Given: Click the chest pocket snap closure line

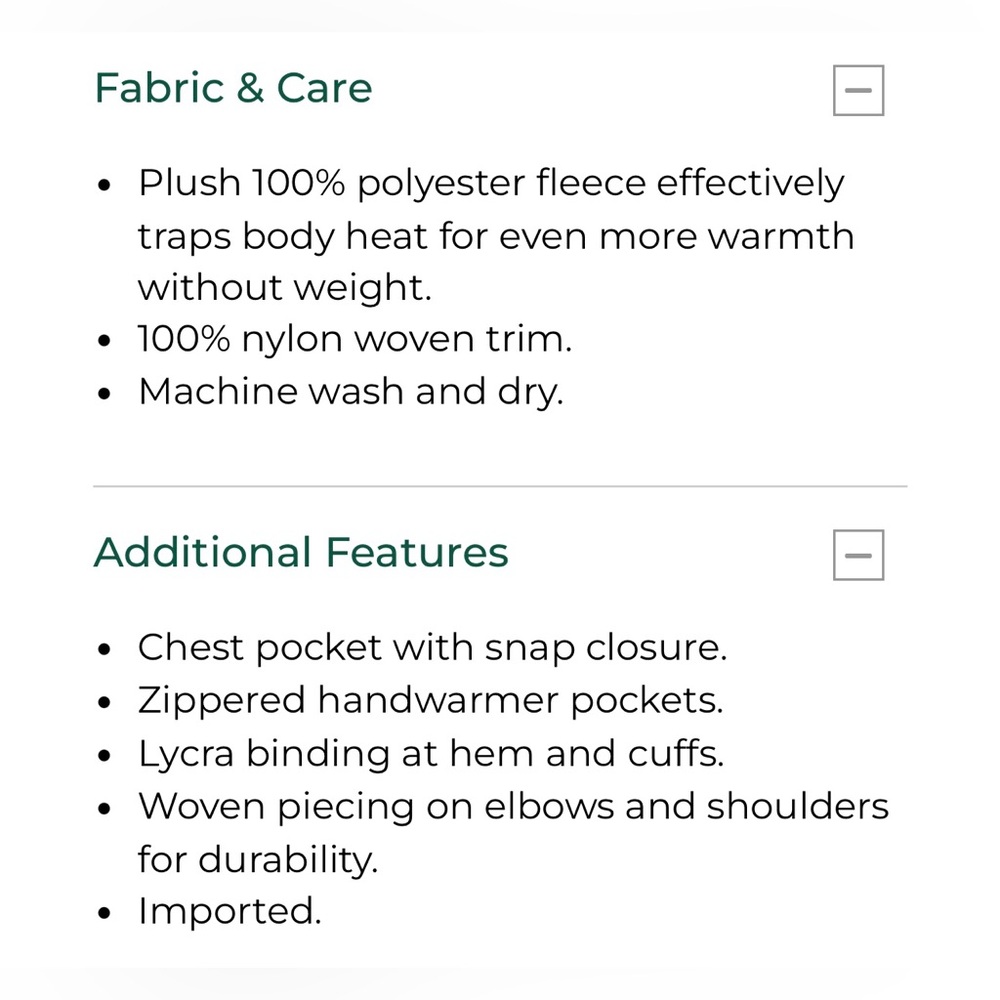Looking at the screenshot, I should (432, 648).
